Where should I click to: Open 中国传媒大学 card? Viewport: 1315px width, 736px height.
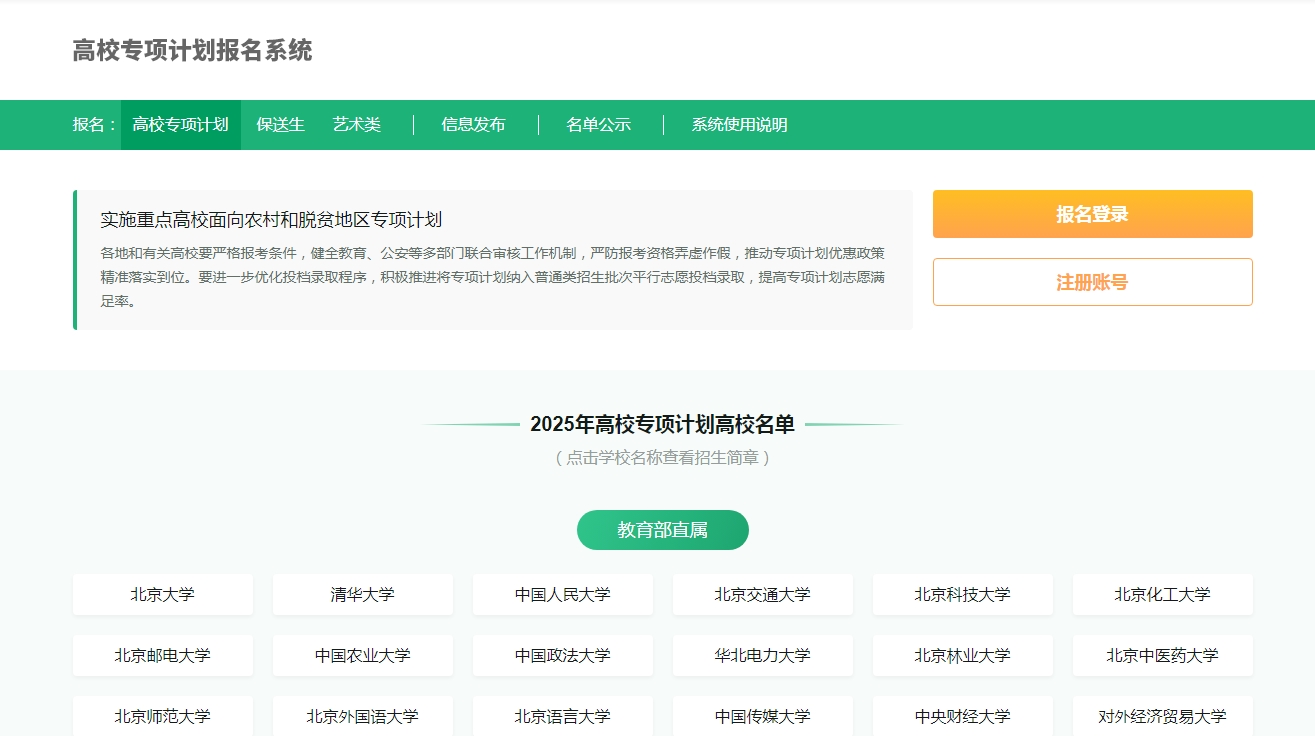[x=763, y=716]
